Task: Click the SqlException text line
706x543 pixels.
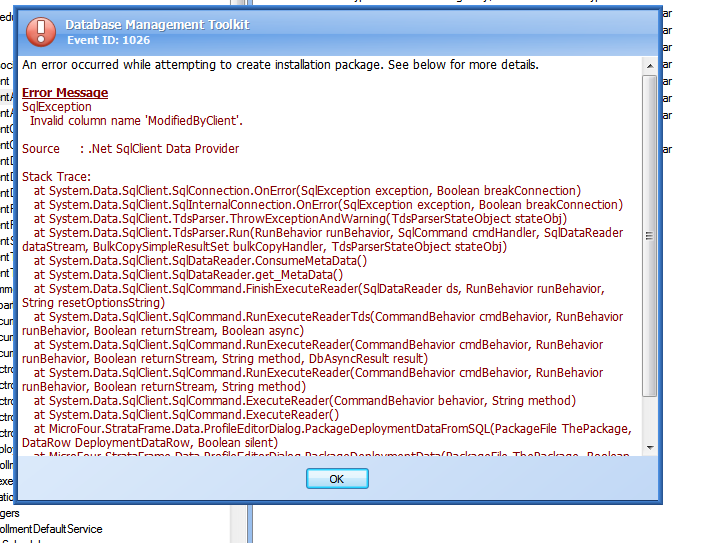Action: pyautogui.click(x=57, y=106)
